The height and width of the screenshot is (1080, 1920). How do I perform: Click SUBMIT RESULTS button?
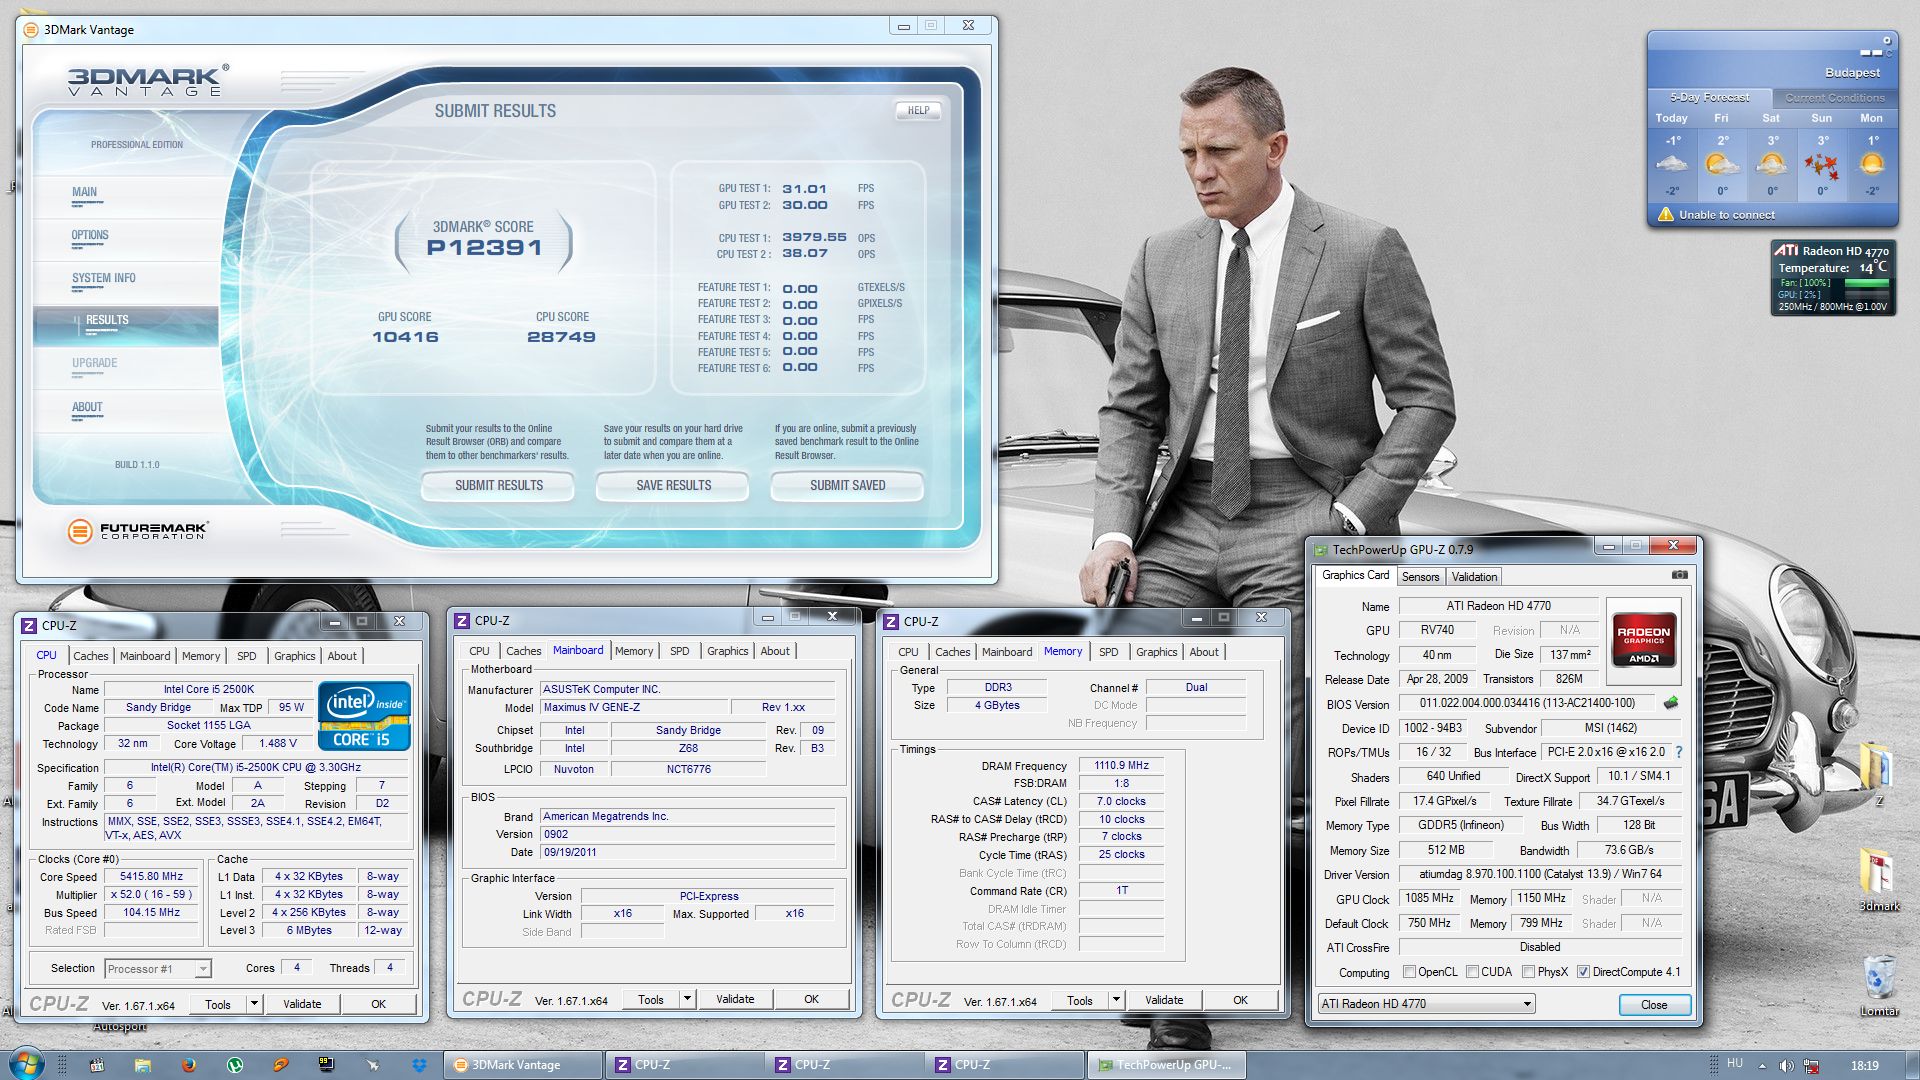pos(498,486)
